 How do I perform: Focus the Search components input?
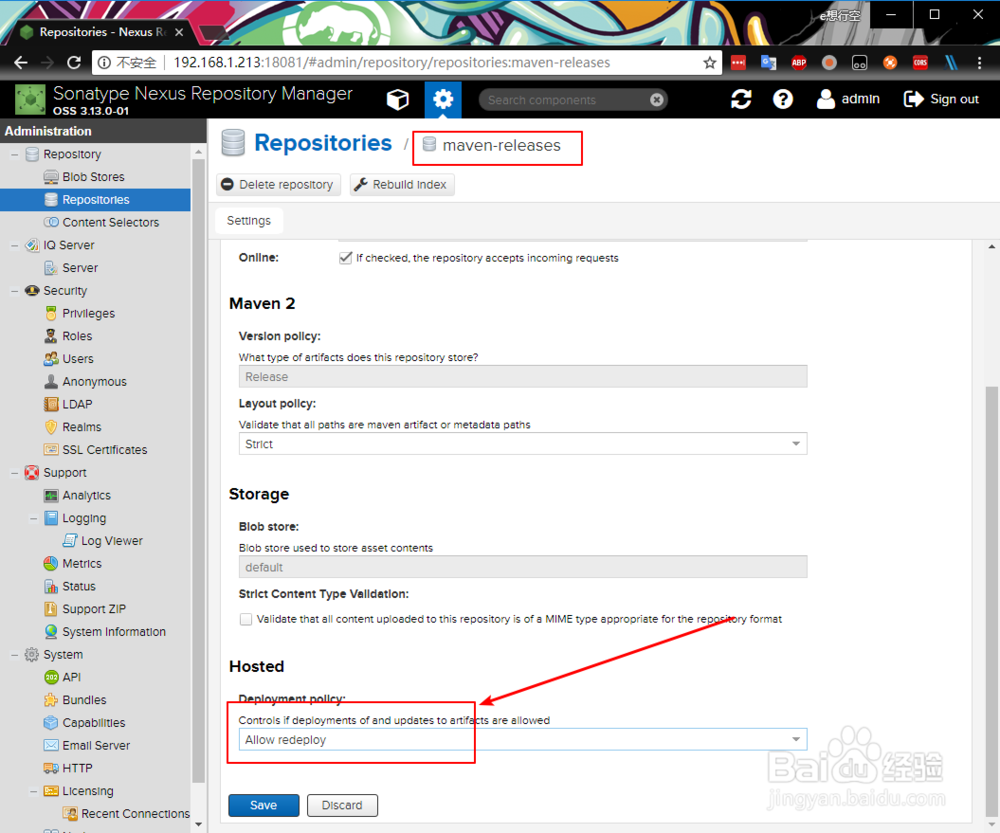tap(566, 100)
